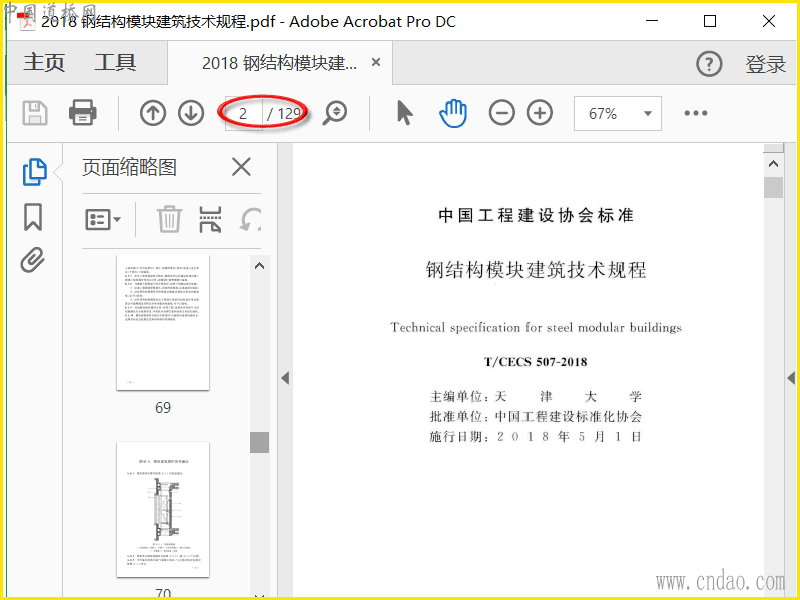The width and height of the screenshot is (800, 600).
Task: Open Help question mark icon
Action: pyautogui.click(x=709, y=64)
